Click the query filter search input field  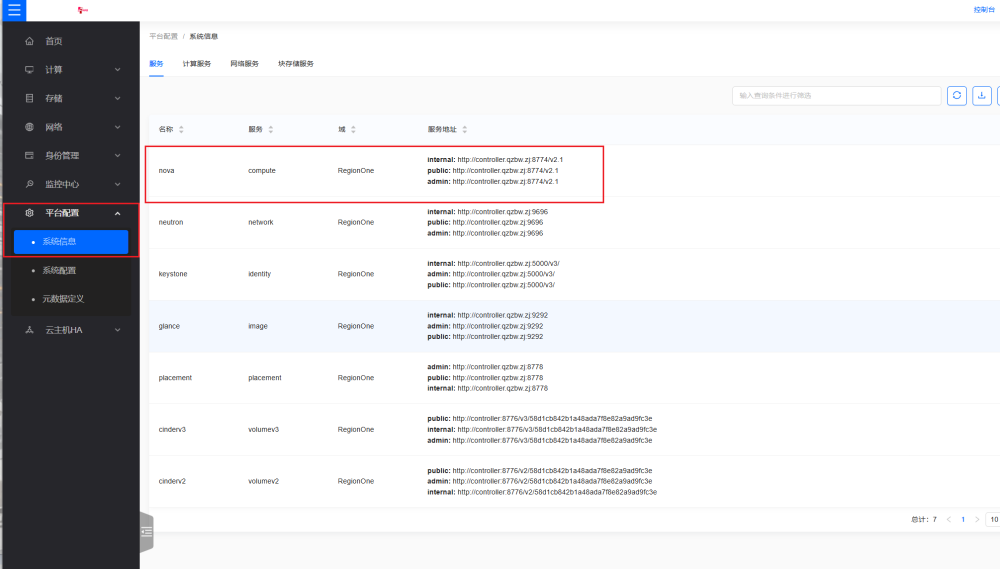point(836,96)
